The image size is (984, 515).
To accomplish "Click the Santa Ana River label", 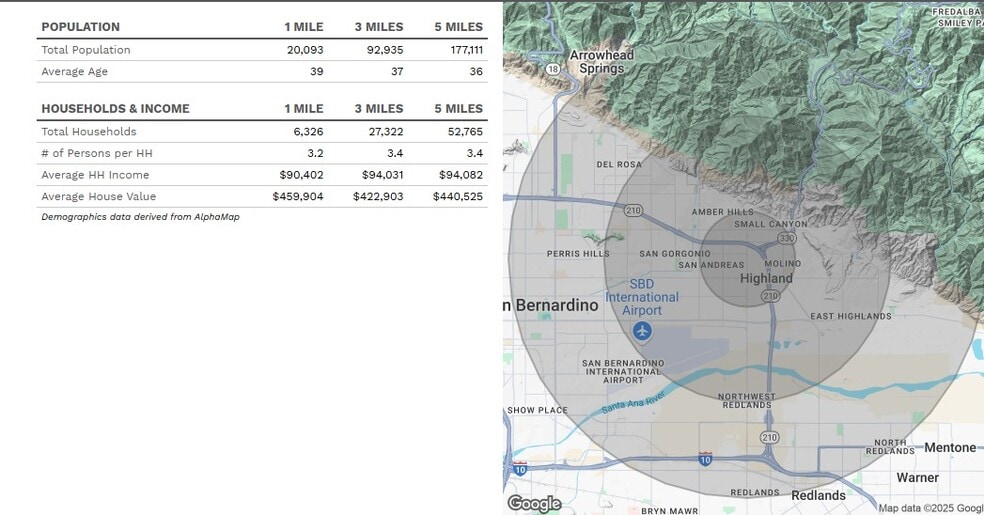I will (634, 403).
